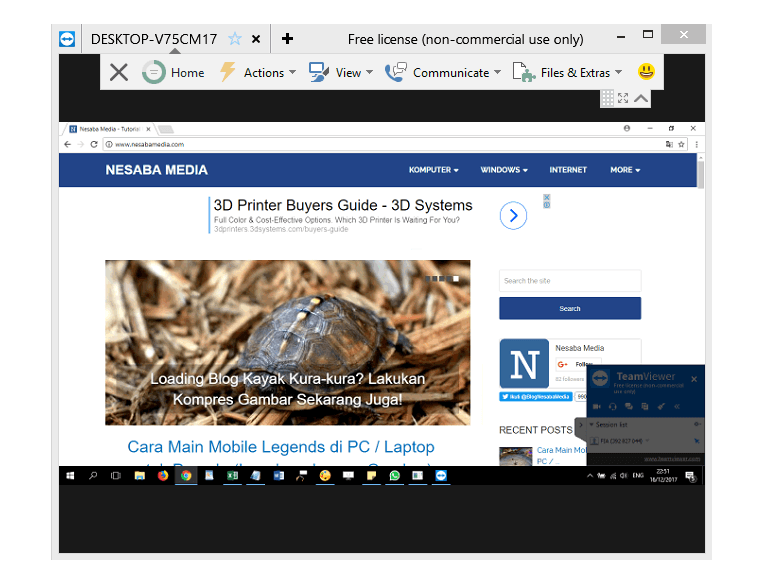Open the Actions dropdown menu
This screenshot has height=580, width=767.
click(258, 72)
